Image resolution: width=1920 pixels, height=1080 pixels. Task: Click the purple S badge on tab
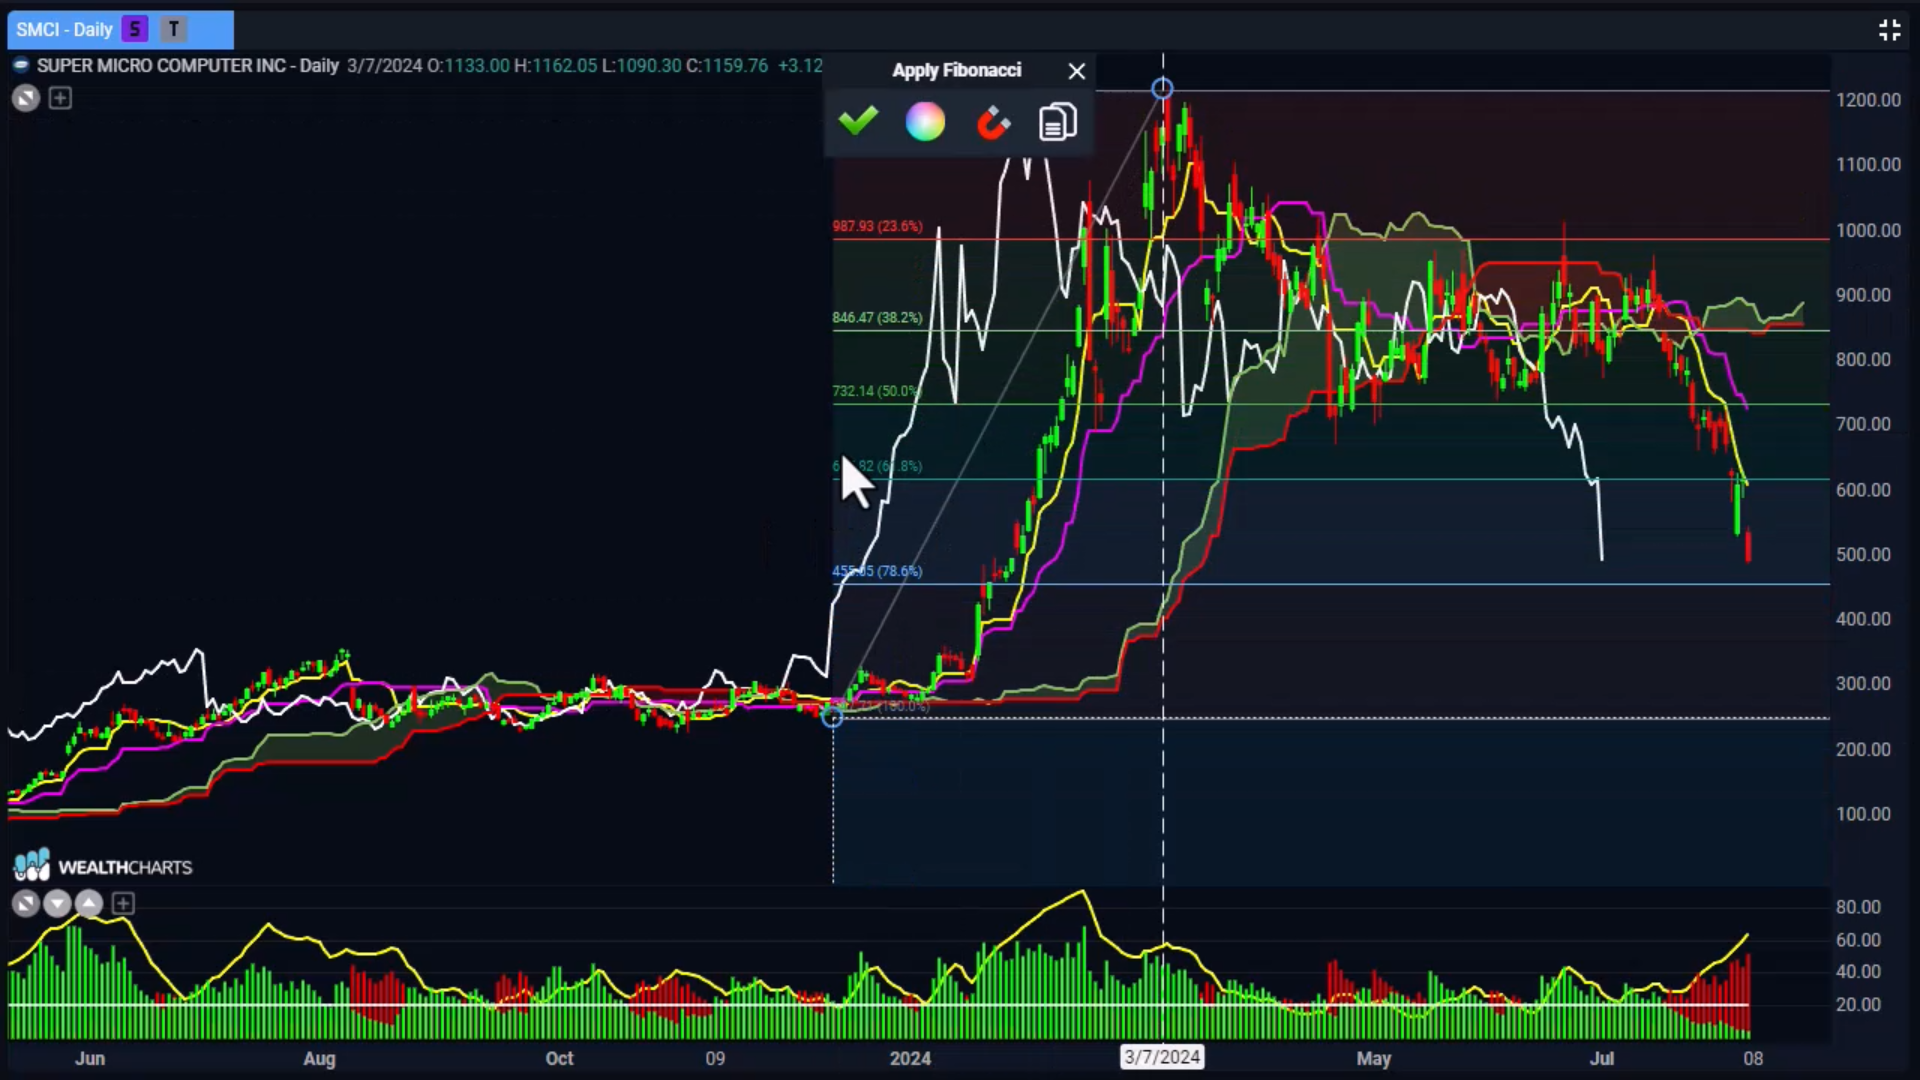click(x=134, y=30)
